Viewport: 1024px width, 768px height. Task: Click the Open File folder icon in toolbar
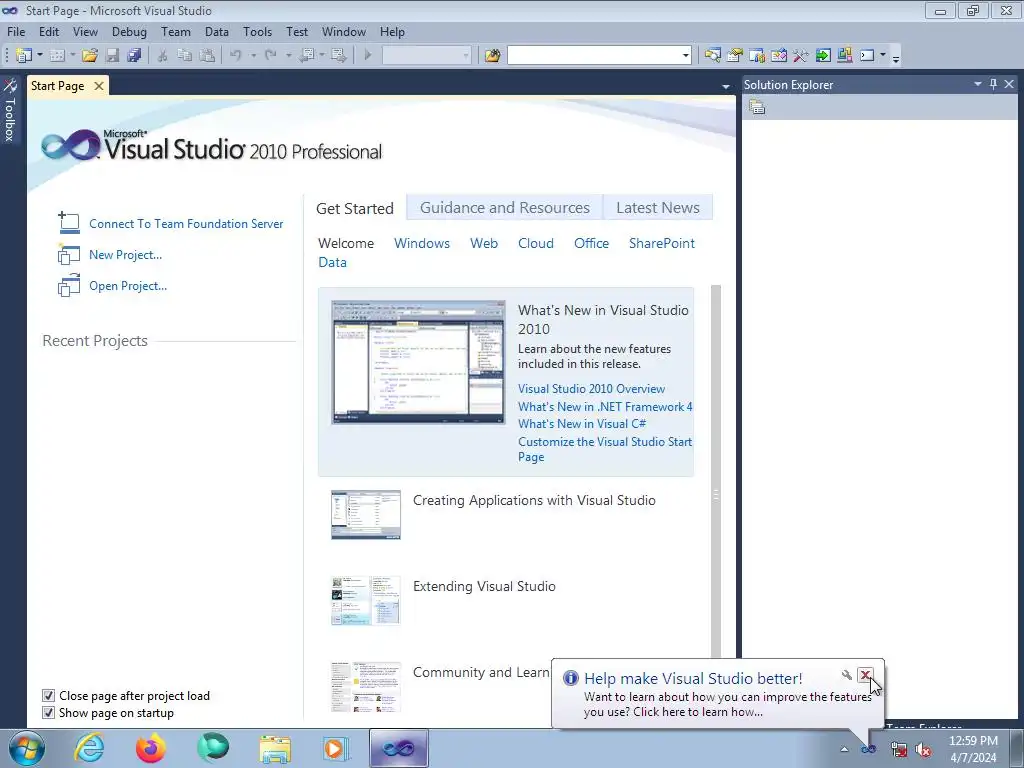click(x=90, y=56)
